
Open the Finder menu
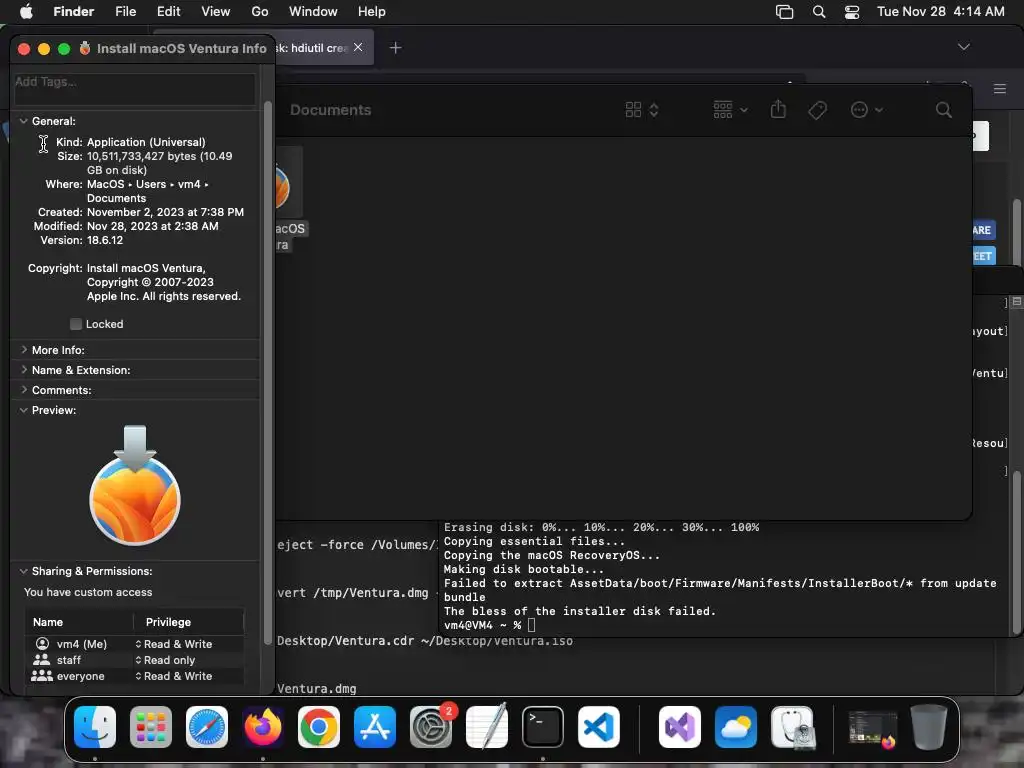pos(74,11)
